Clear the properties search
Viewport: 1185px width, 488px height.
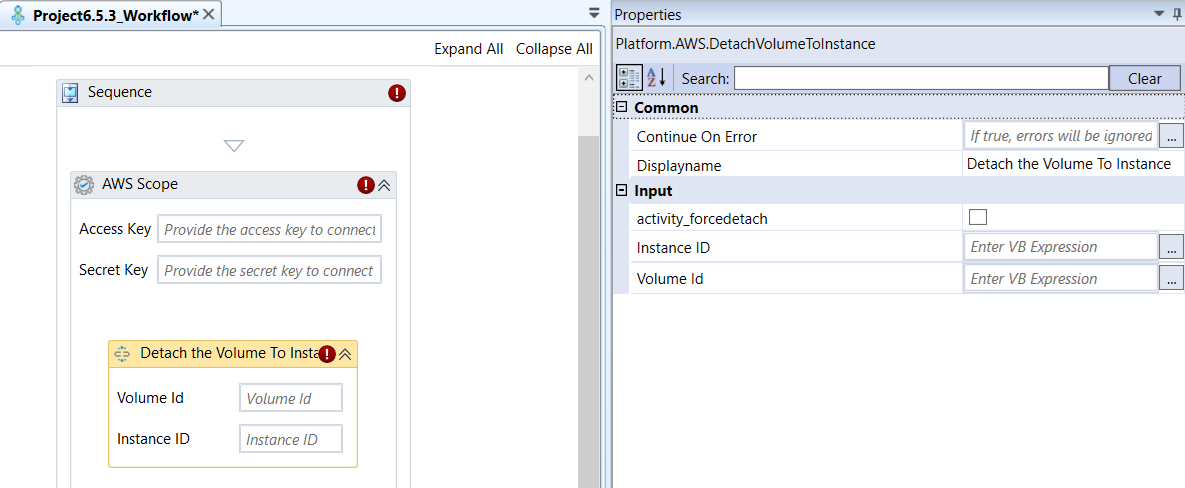click(x=1144, y=79)
